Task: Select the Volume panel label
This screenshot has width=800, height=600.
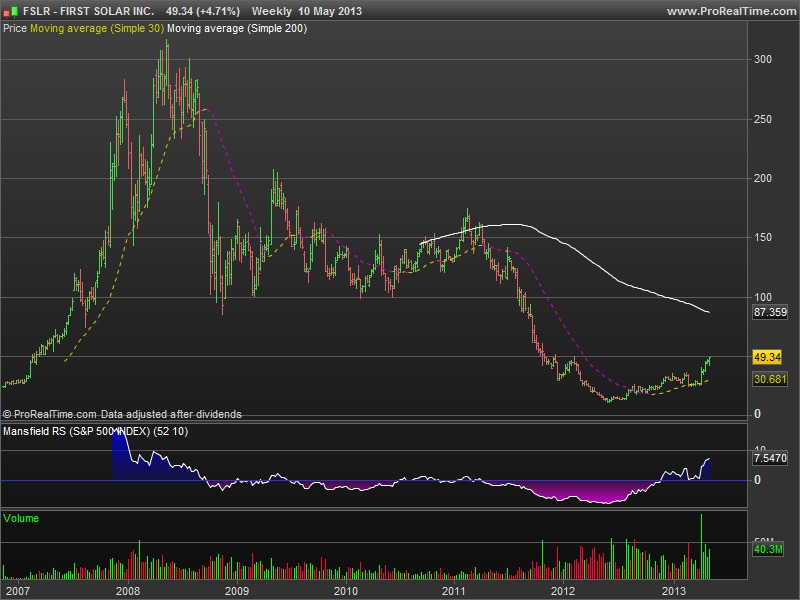Action: pyautogui.click(x=22, y=518)
